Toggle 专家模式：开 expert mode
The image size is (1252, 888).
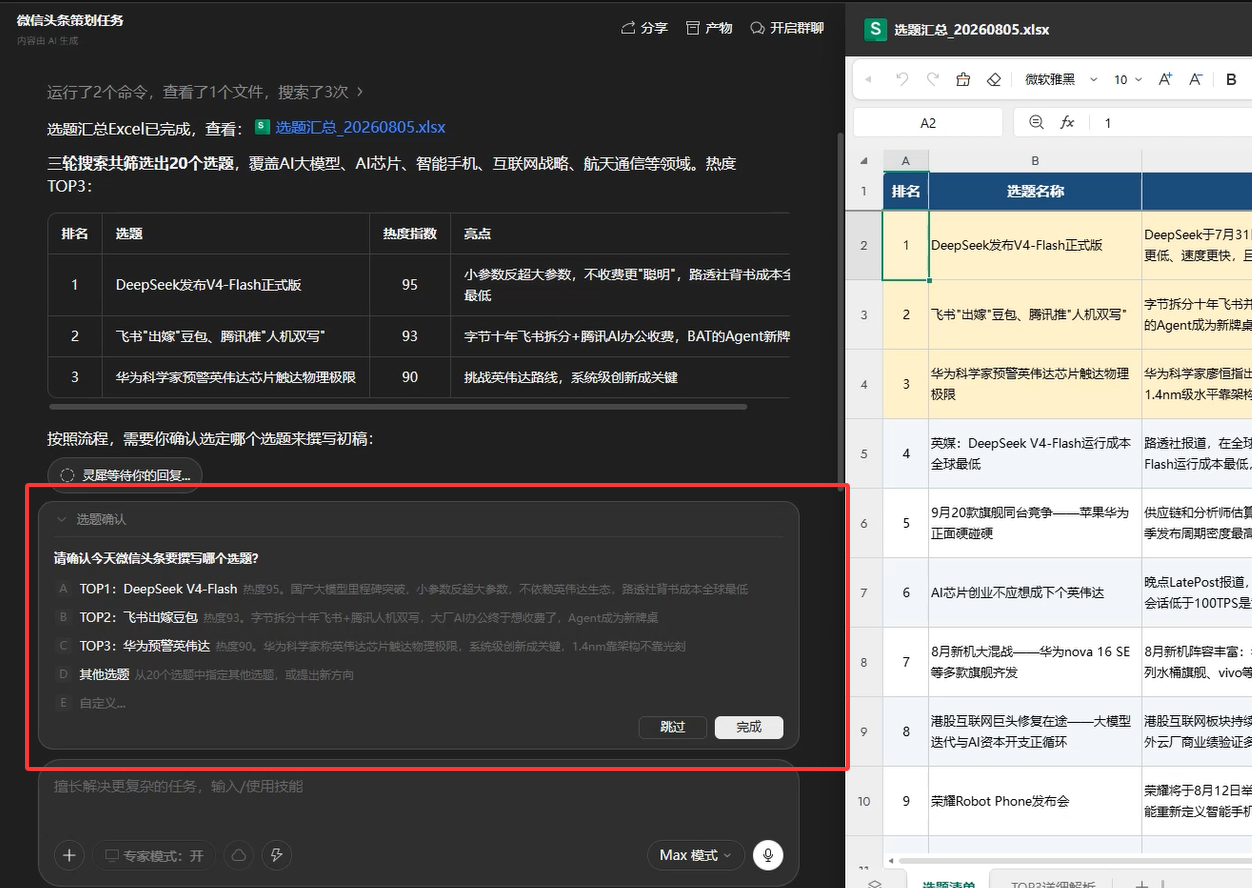(x=154, y=856)
